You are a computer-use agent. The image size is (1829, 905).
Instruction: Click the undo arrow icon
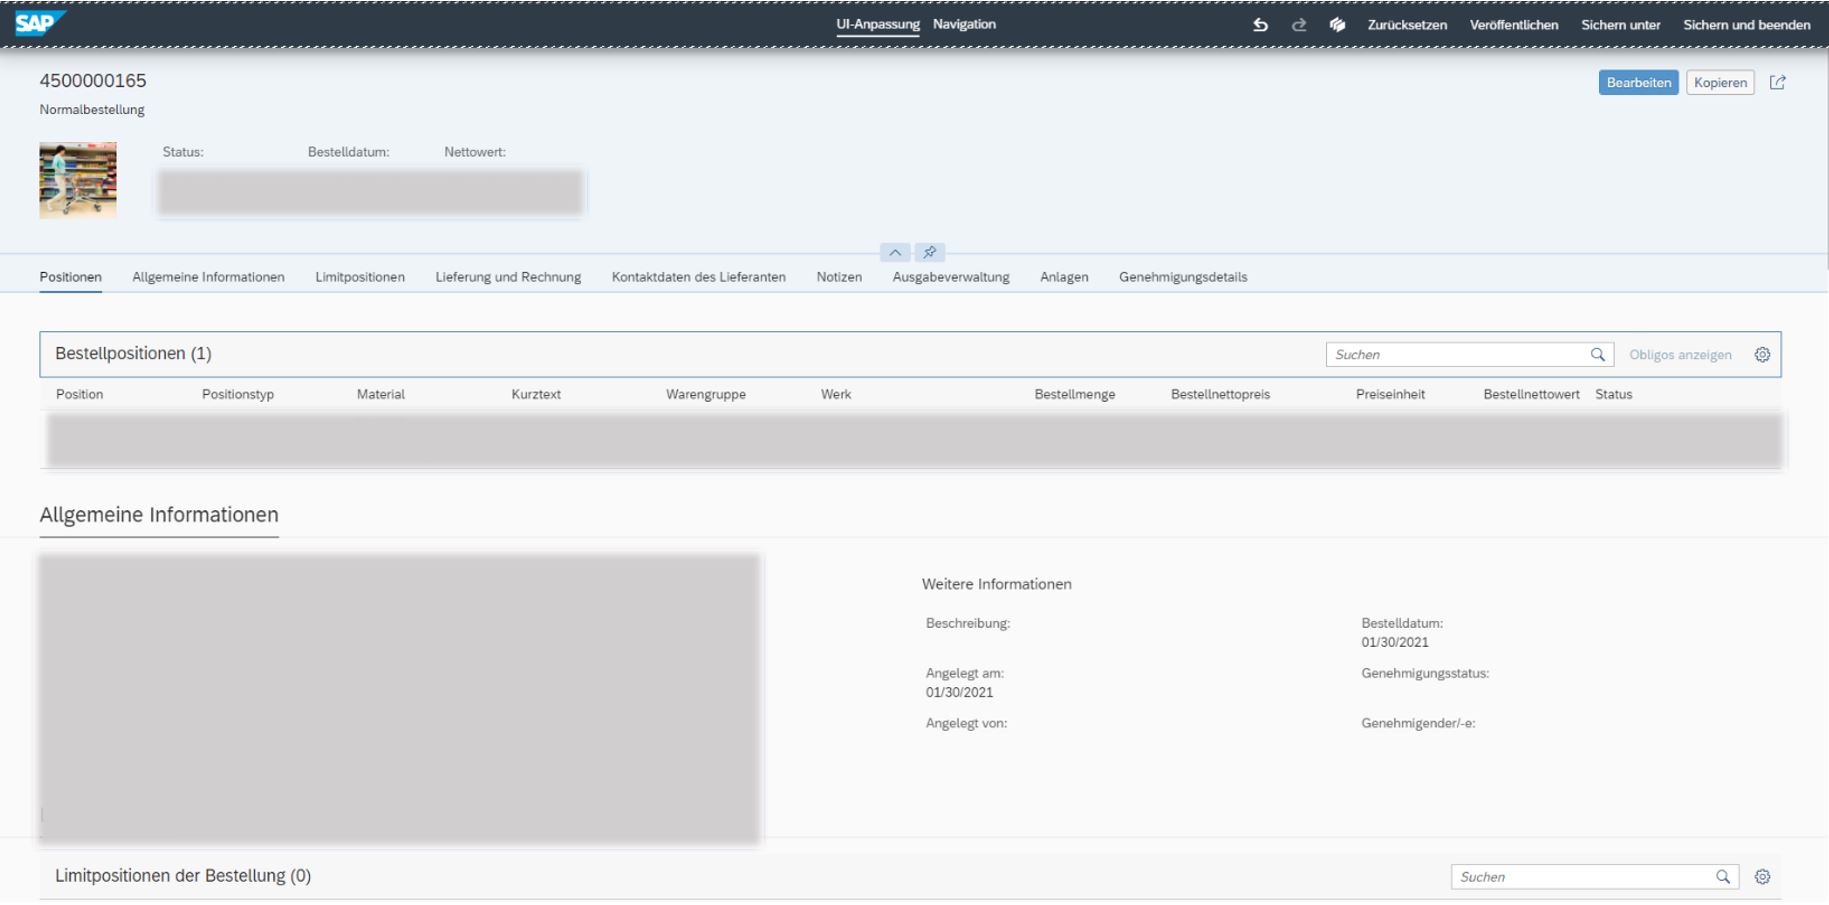pos(1260,25)
